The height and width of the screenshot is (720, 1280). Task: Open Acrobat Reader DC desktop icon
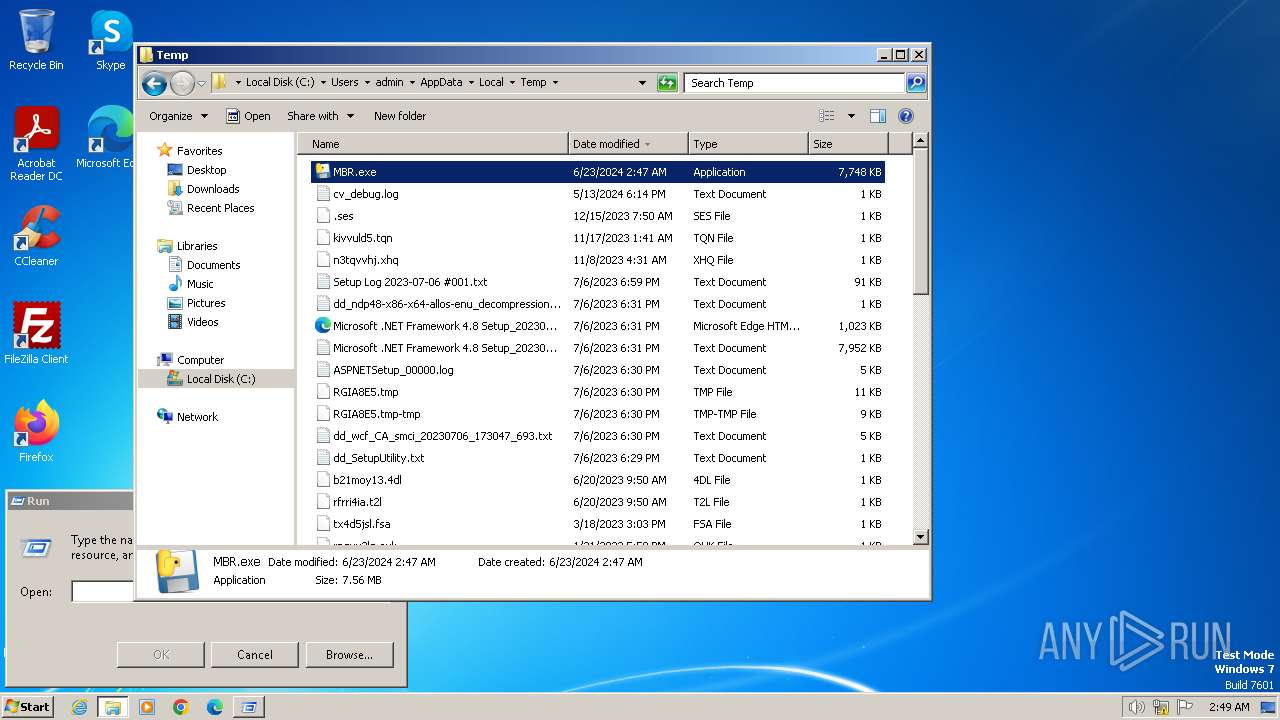36,145
